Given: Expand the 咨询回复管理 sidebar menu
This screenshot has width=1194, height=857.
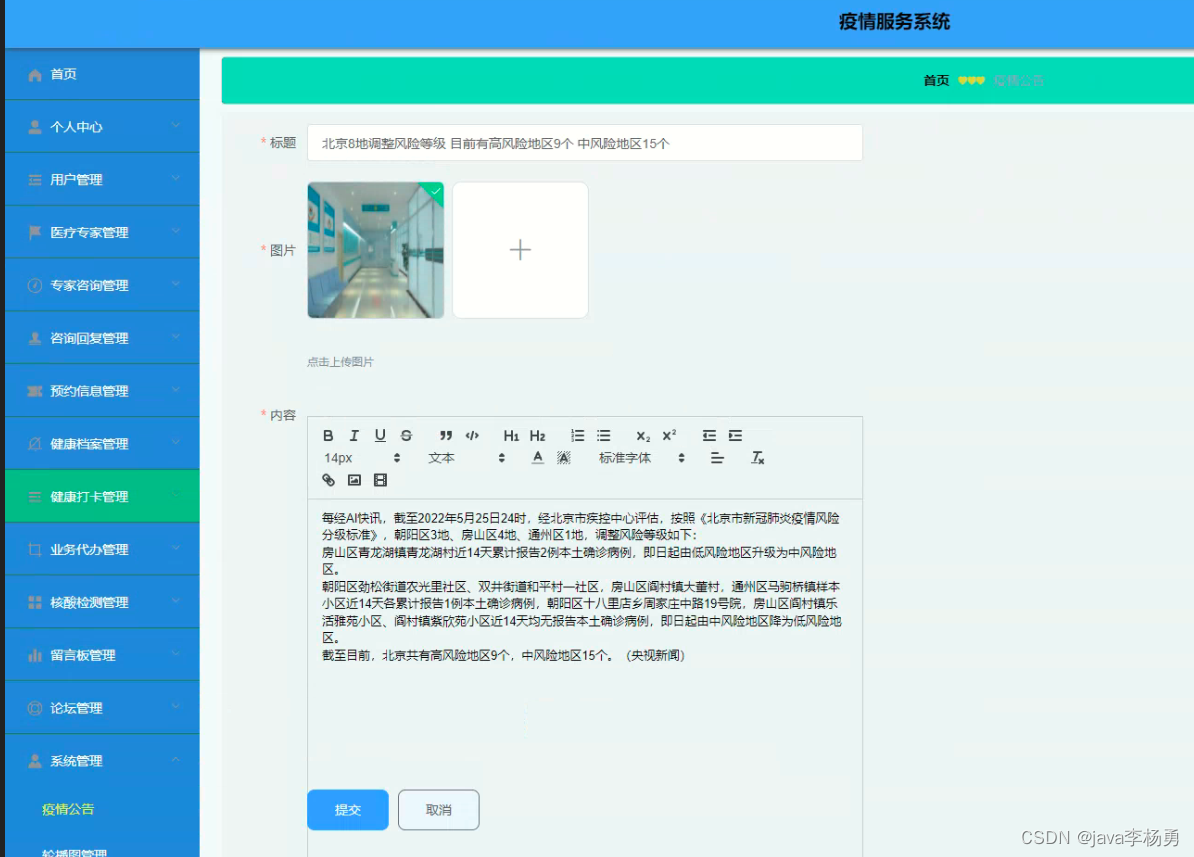Looking at the screenshot, I should (x=102, y=338).
